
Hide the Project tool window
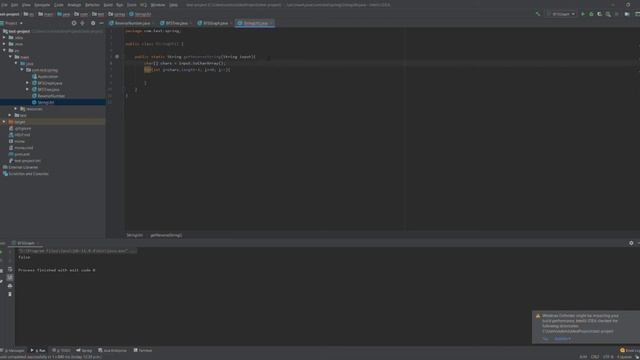point(101,23)
